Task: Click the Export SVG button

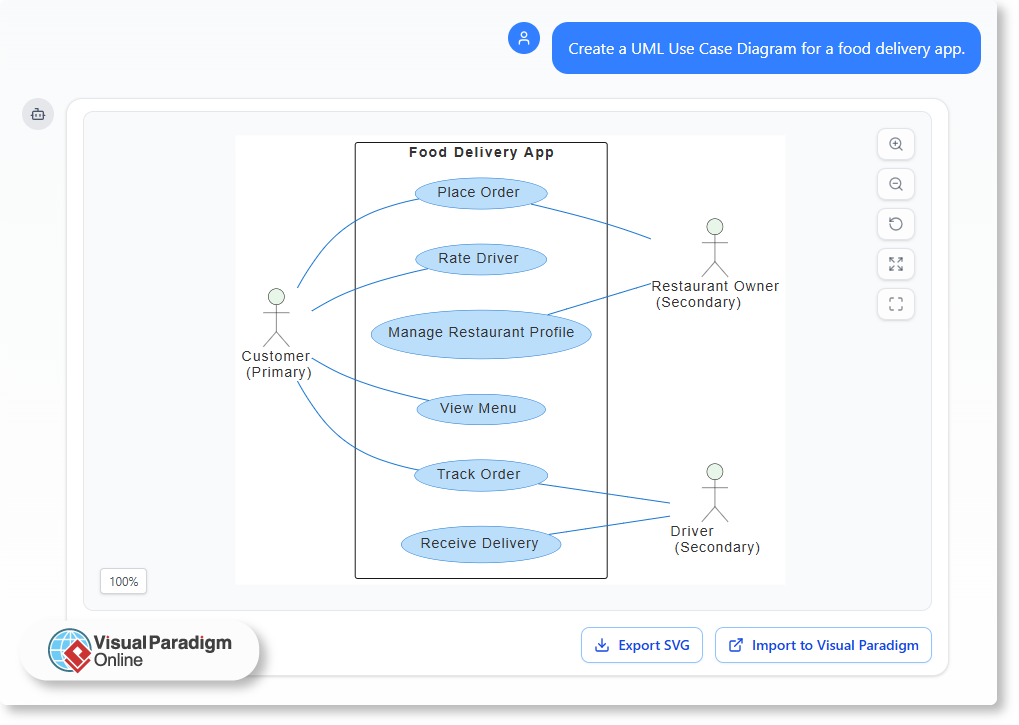Action: tap(641, 645)
